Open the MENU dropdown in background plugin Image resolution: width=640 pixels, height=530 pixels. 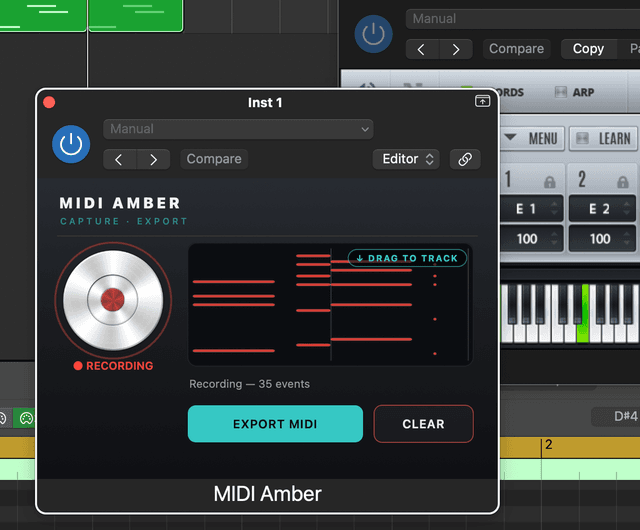[x=531, y=138]
